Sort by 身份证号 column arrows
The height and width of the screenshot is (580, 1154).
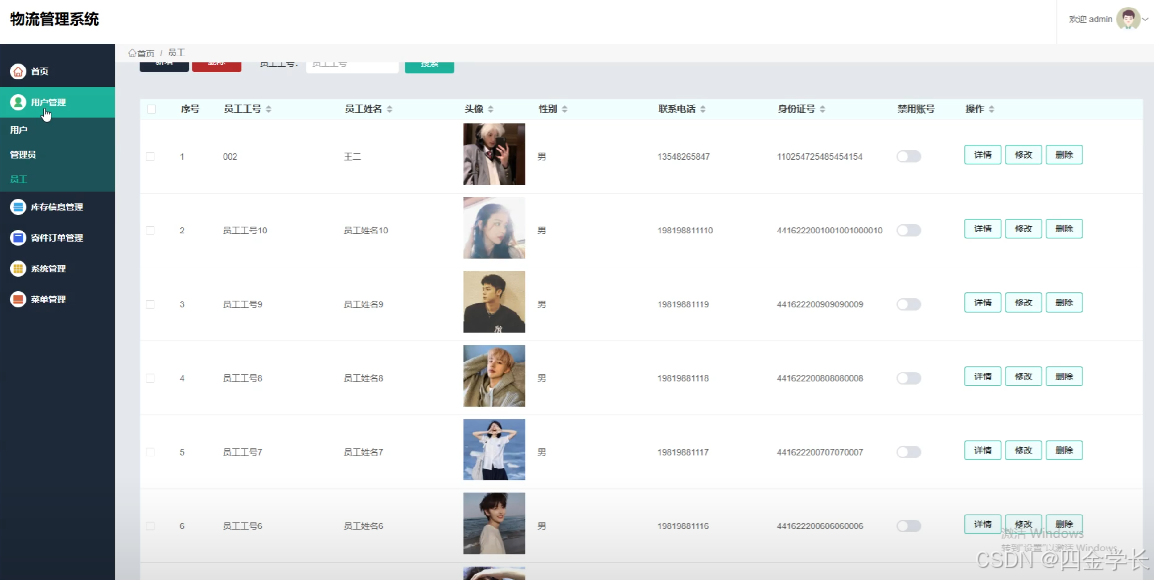tap(822, 109)
